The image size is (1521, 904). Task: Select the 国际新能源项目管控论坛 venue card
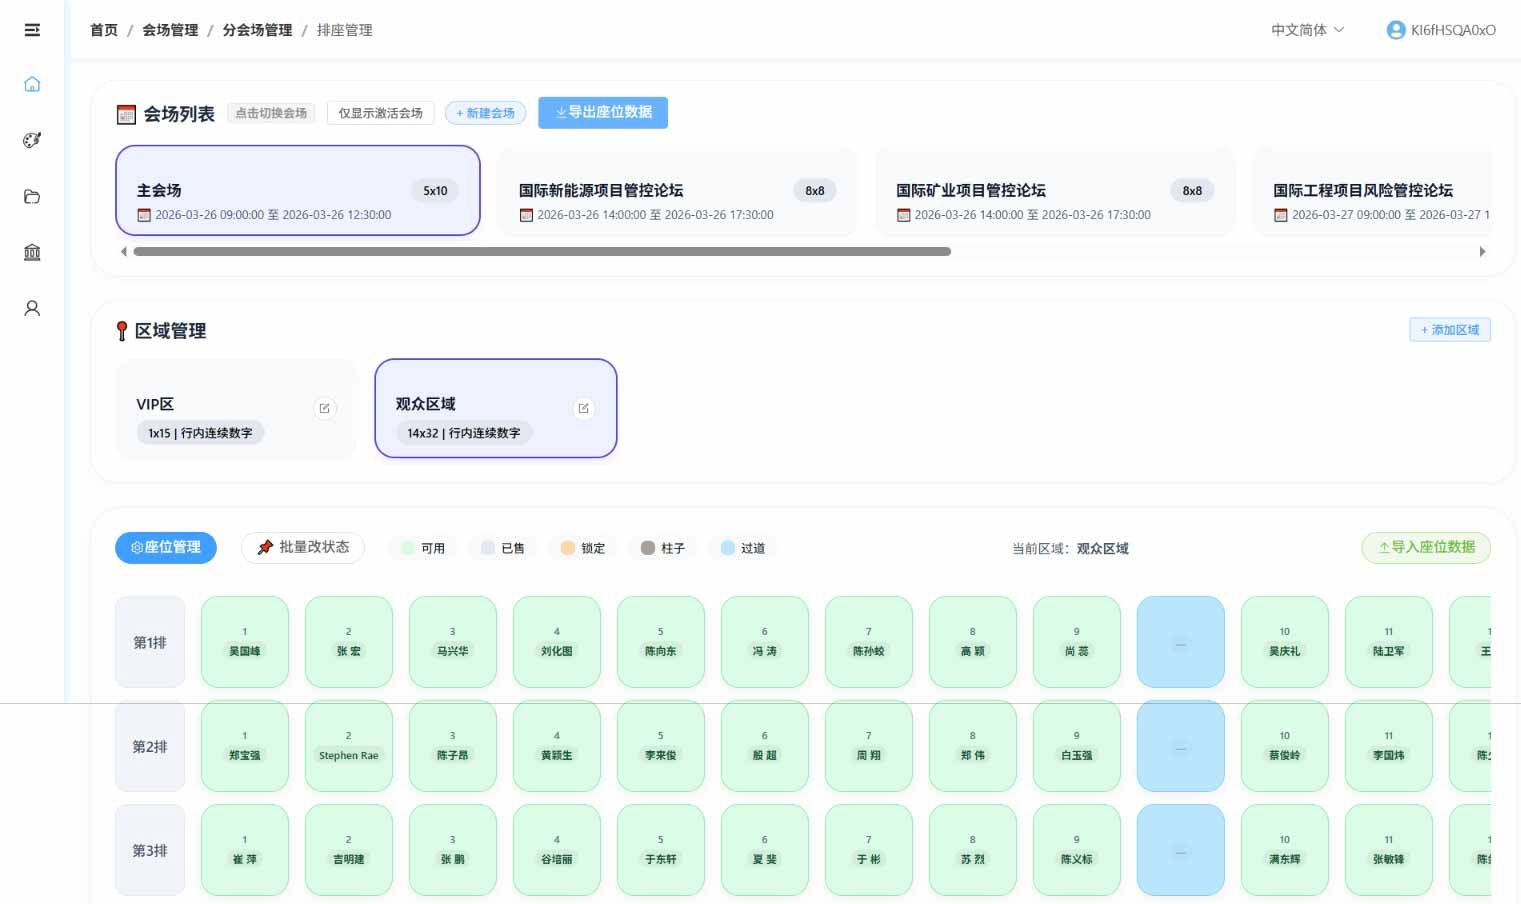pos(677,191)
